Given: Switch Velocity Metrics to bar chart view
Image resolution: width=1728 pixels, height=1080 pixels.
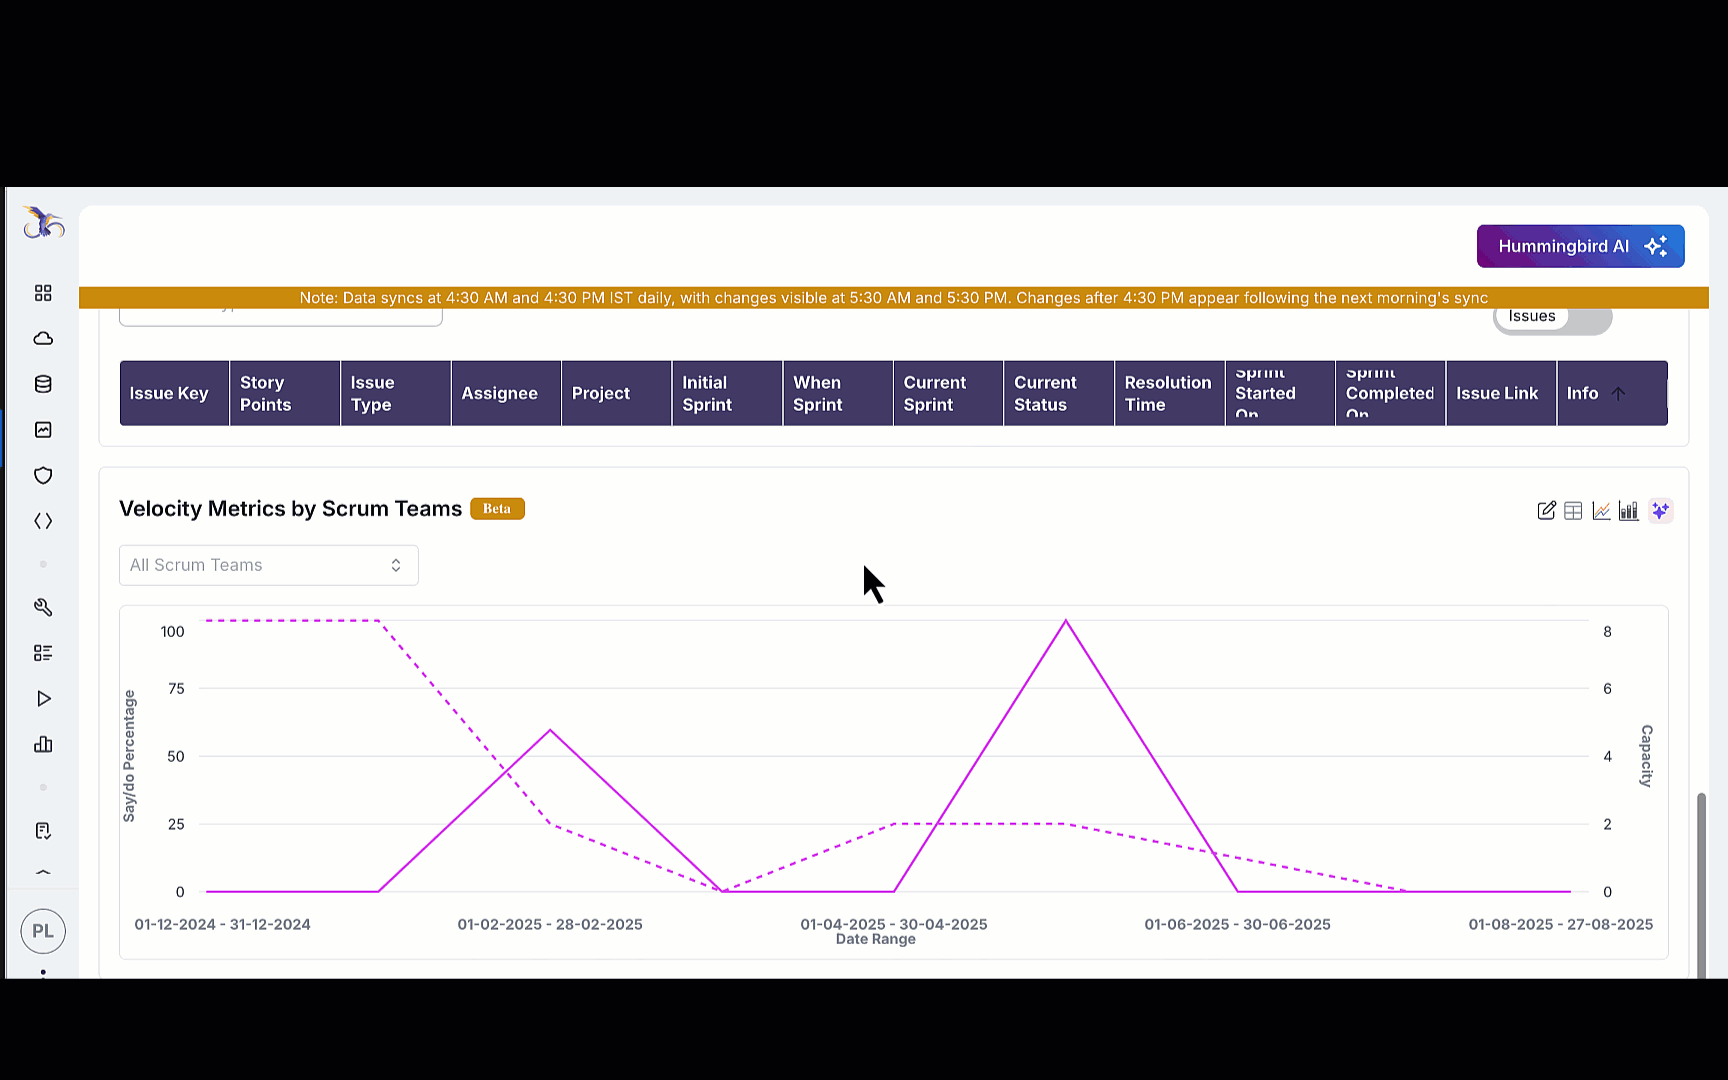Looking at the screenshot, I should (1629, 511).
